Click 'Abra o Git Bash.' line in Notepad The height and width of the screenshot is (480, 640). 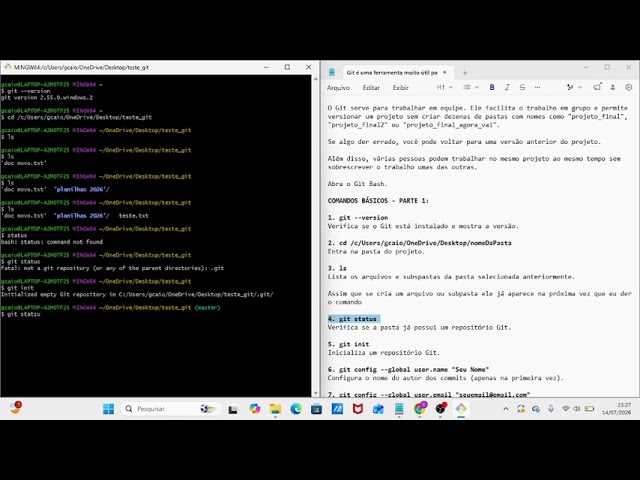pyautogui.click(x=357, y=184)
